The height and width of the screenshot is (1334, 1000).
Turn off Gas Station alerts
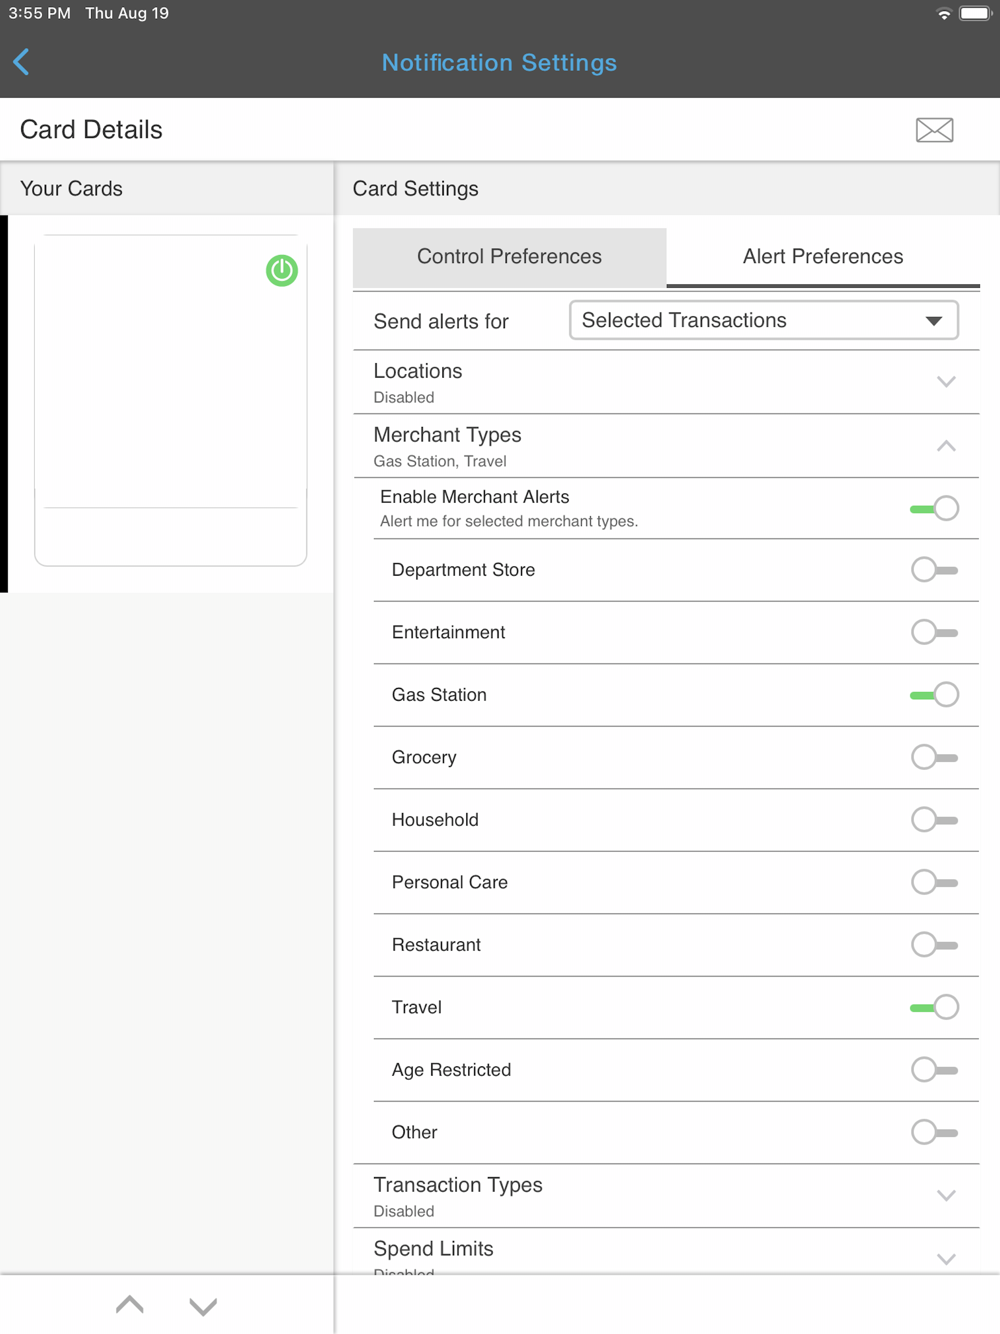click(x=934, y=695)
